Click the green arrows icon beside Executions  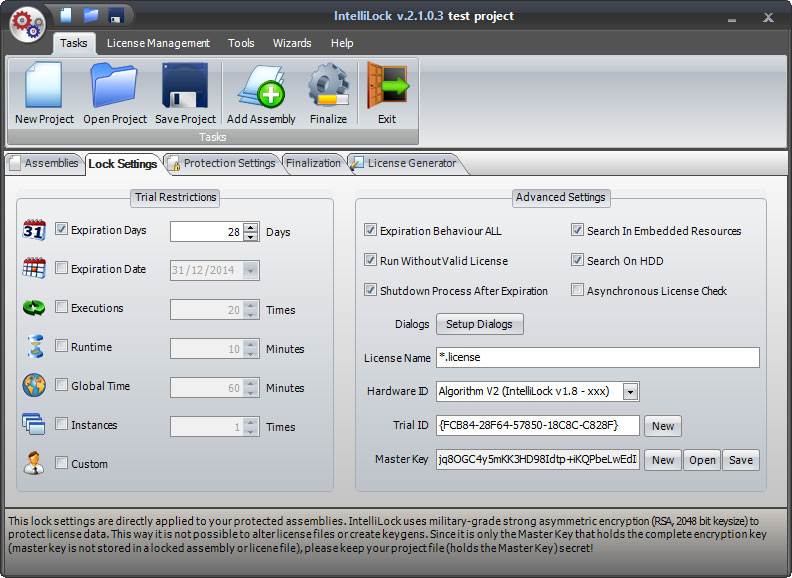[x=34, y=307]
